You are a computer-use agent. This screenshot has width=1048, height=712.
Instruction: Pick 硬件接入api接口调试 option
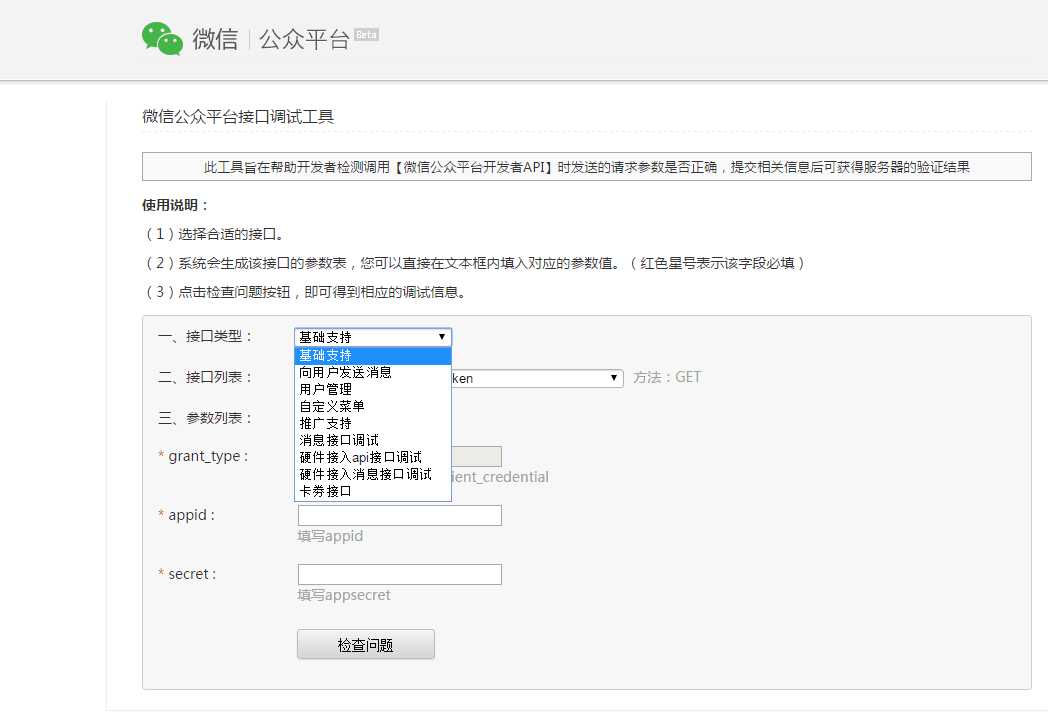tap(373, 457)
